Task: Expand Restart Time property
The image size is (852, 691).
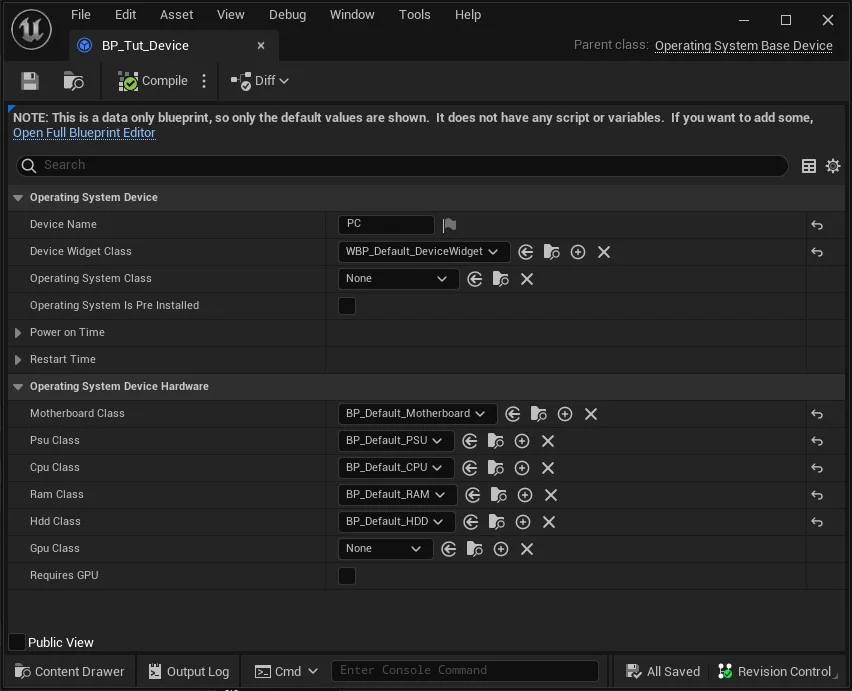Action: pos(18,360)
